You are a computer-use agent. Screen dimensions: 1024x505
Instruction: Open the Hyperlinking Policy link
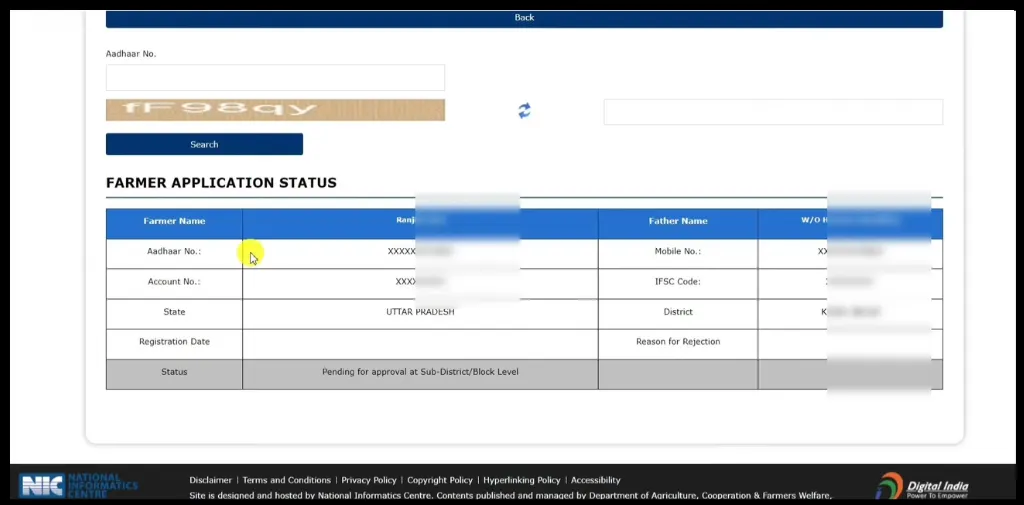[x=522, y=480]
